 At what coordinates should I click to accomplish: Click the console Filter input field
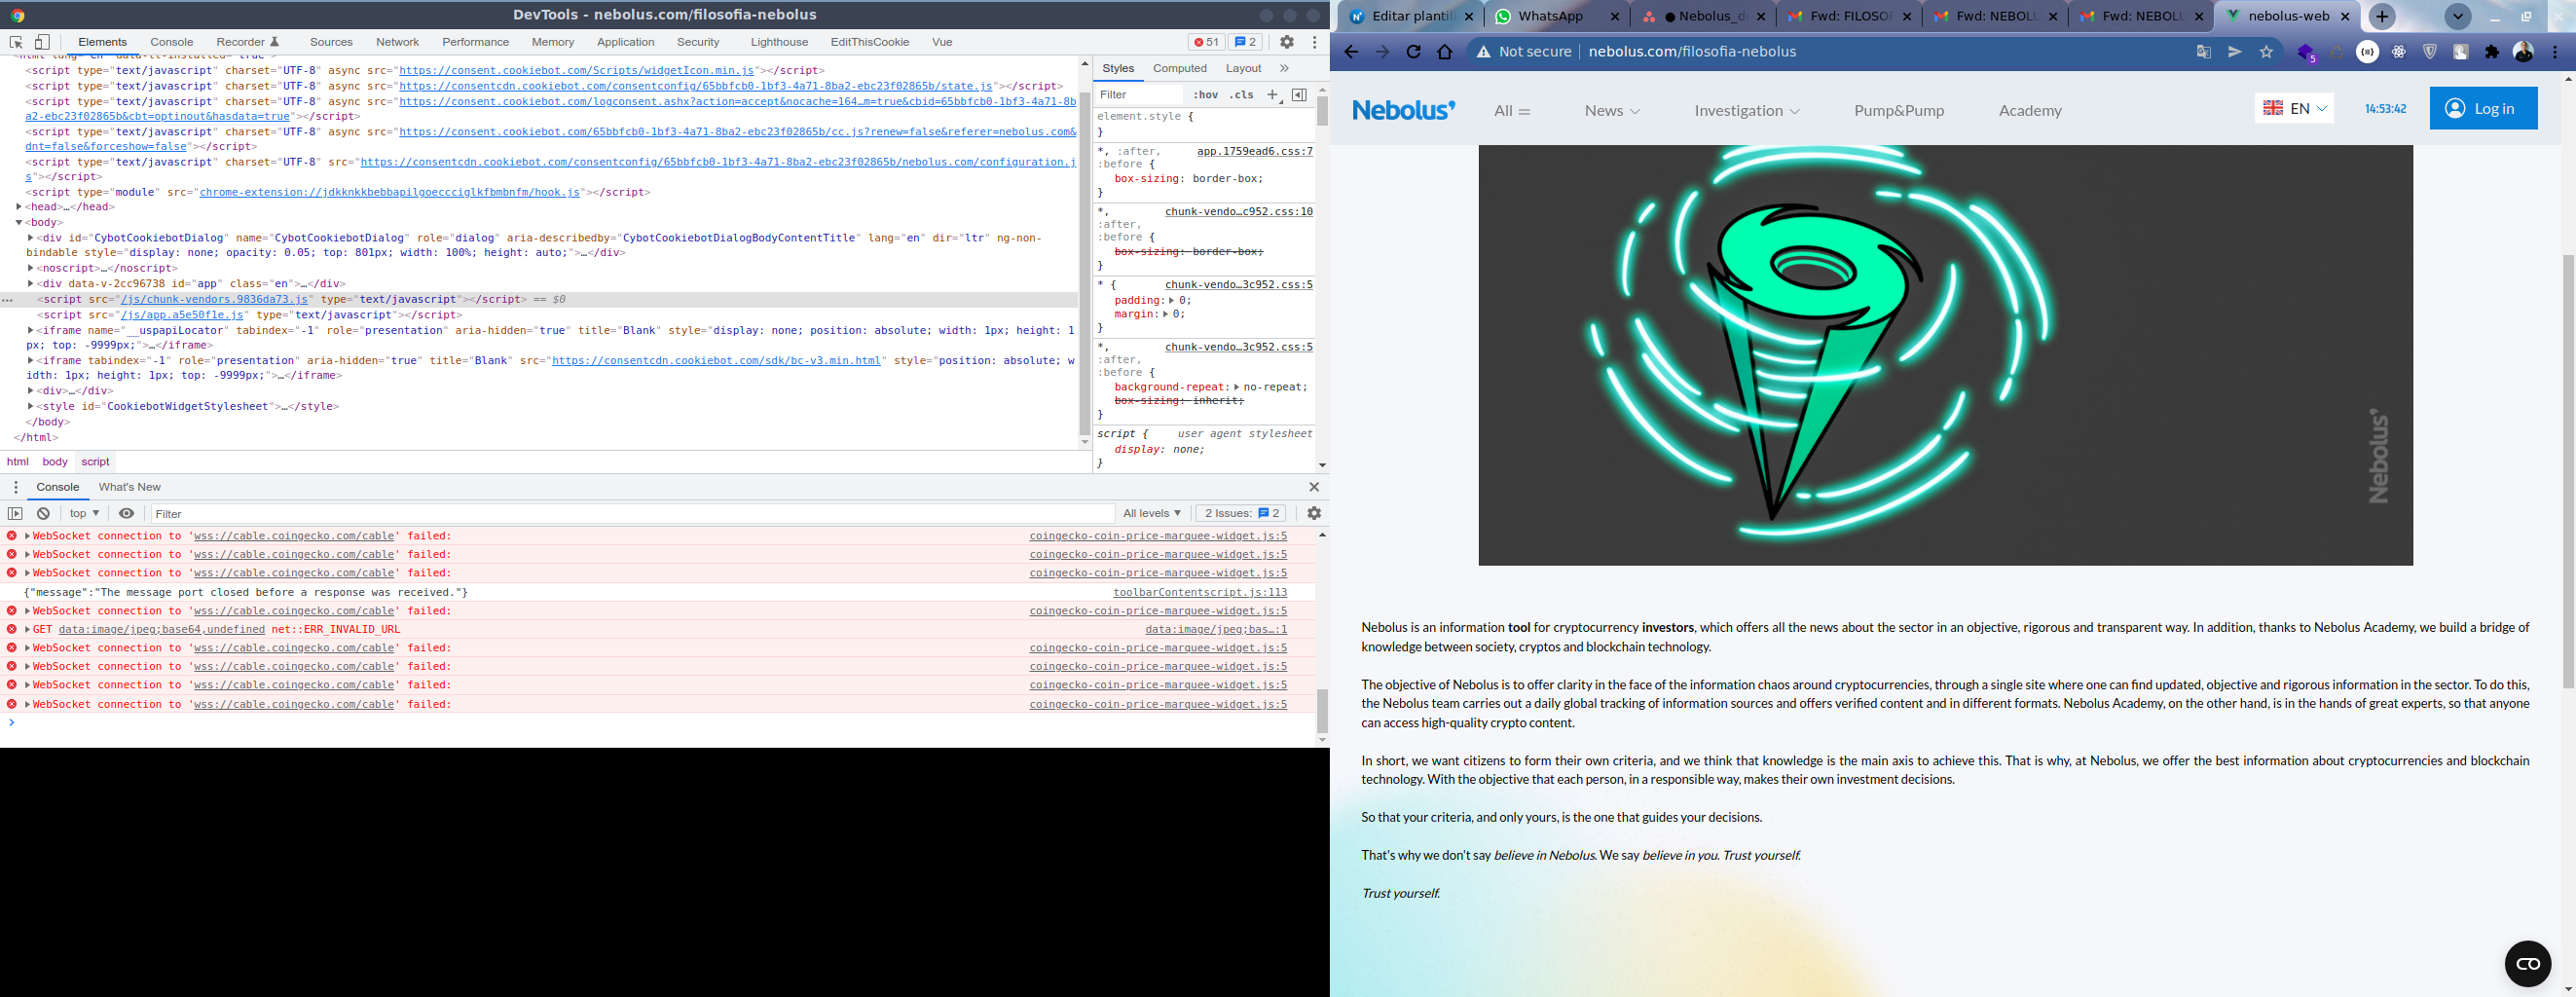[x=630, y=514]
